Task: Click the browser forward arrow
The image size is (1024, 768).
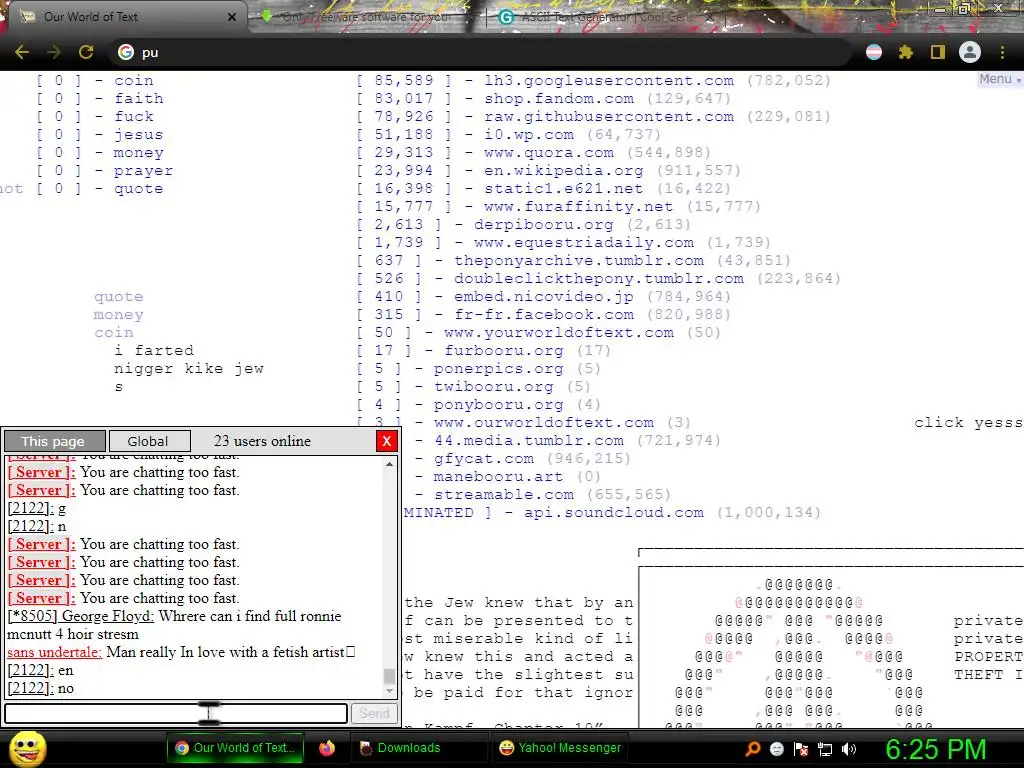Action: pyautogui.click(x=54, y=52)
